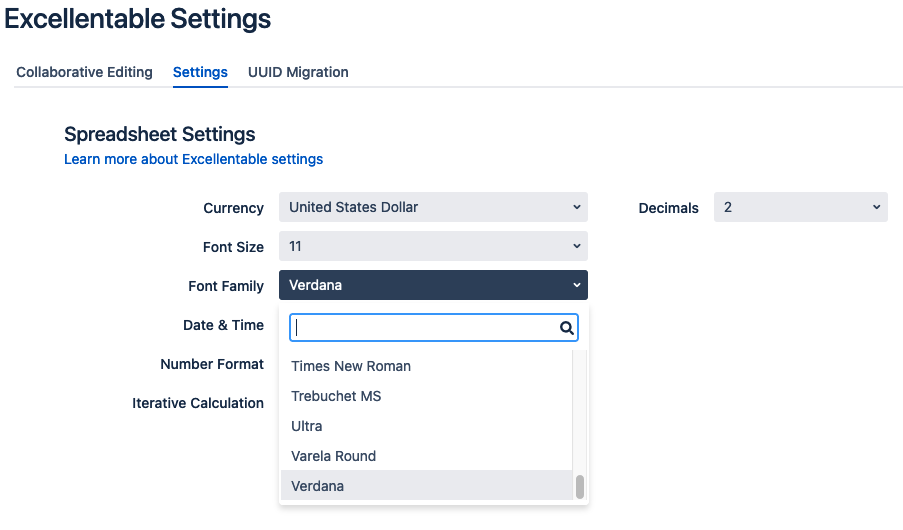The image size is (903, 530).
Task: Click the magnifying glass search icon
Action: point(566,327)
